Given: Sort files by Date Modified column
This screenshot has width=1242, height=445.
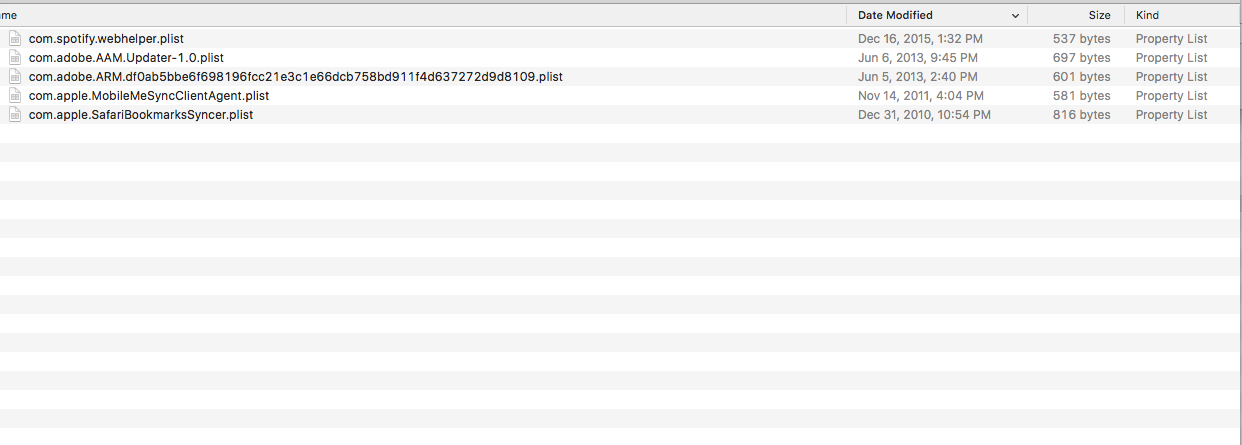Looking at the screenshot, I should tap(895, 15).
